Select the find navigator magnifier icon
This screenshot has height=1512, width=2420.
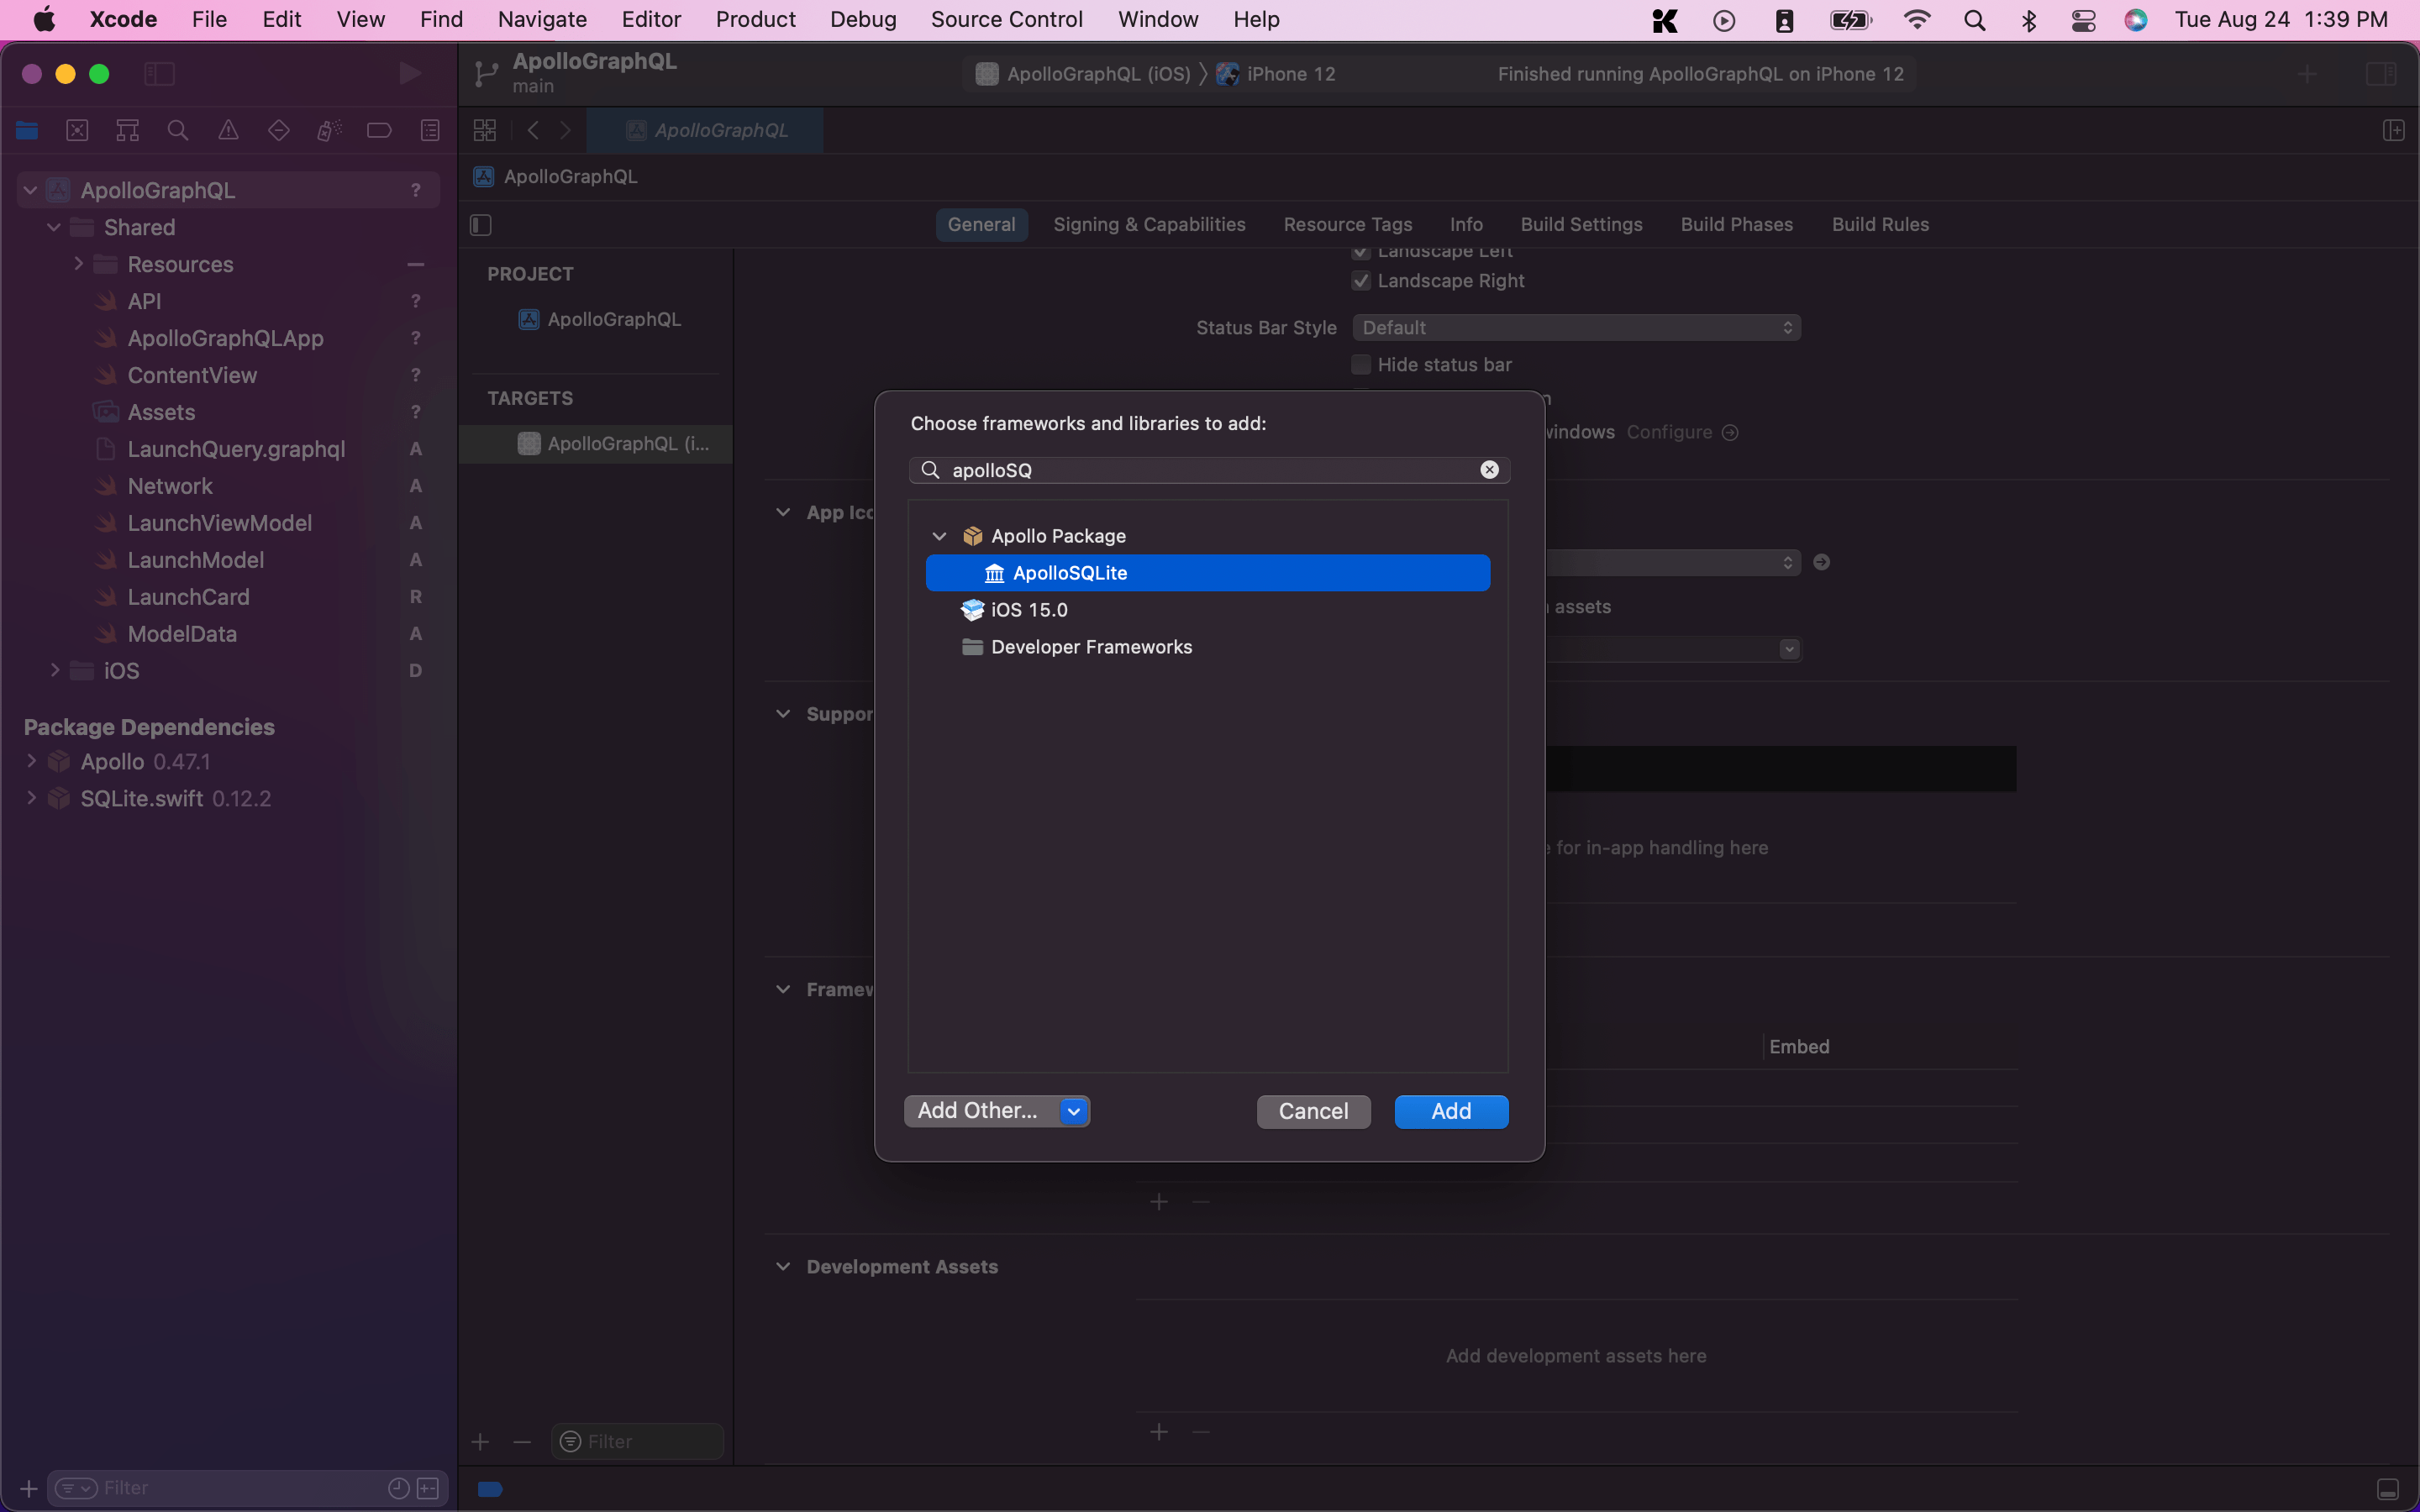pos(178,130)
